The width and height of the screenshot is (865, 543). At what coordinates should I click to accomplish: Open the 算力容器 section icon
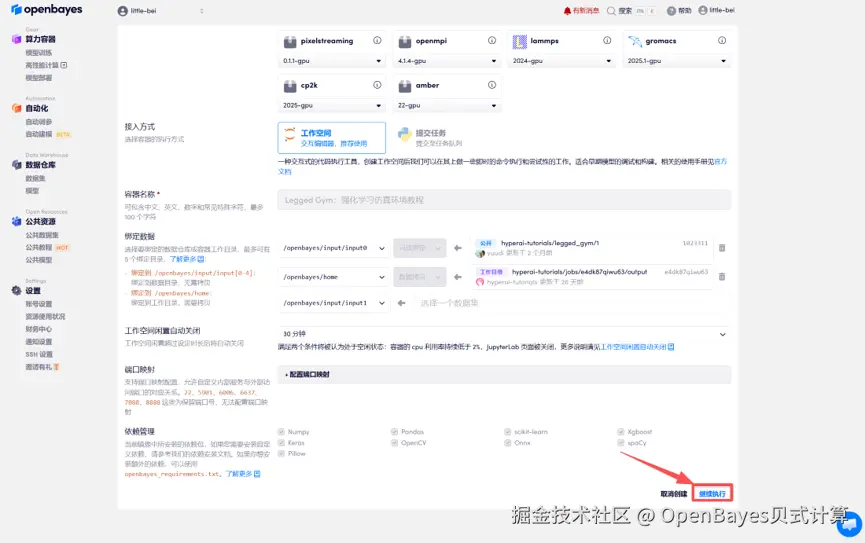[17, 39]
